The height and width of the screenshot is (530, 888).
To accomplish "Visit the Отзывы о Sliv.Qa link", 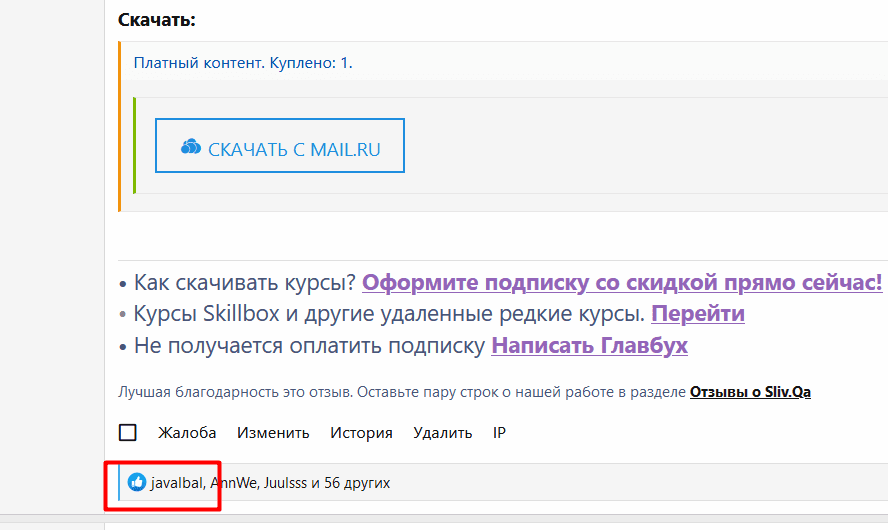I will pos(750,392).
